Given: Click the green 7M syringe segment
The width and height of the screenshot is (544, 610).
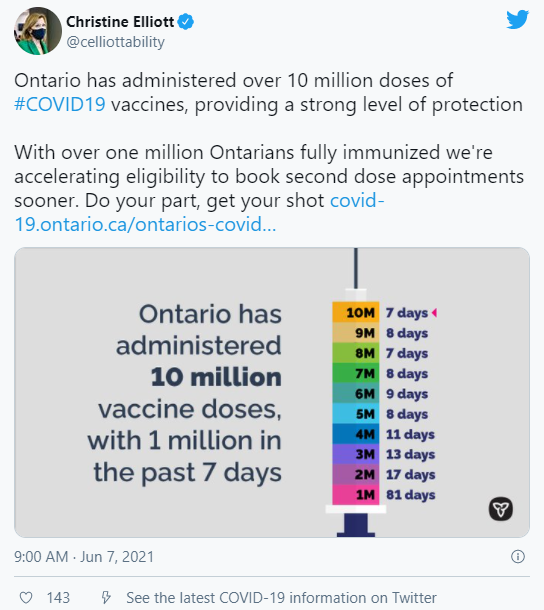Looking at the screenshot, I should pyautogui.click(x=356, y=373).
